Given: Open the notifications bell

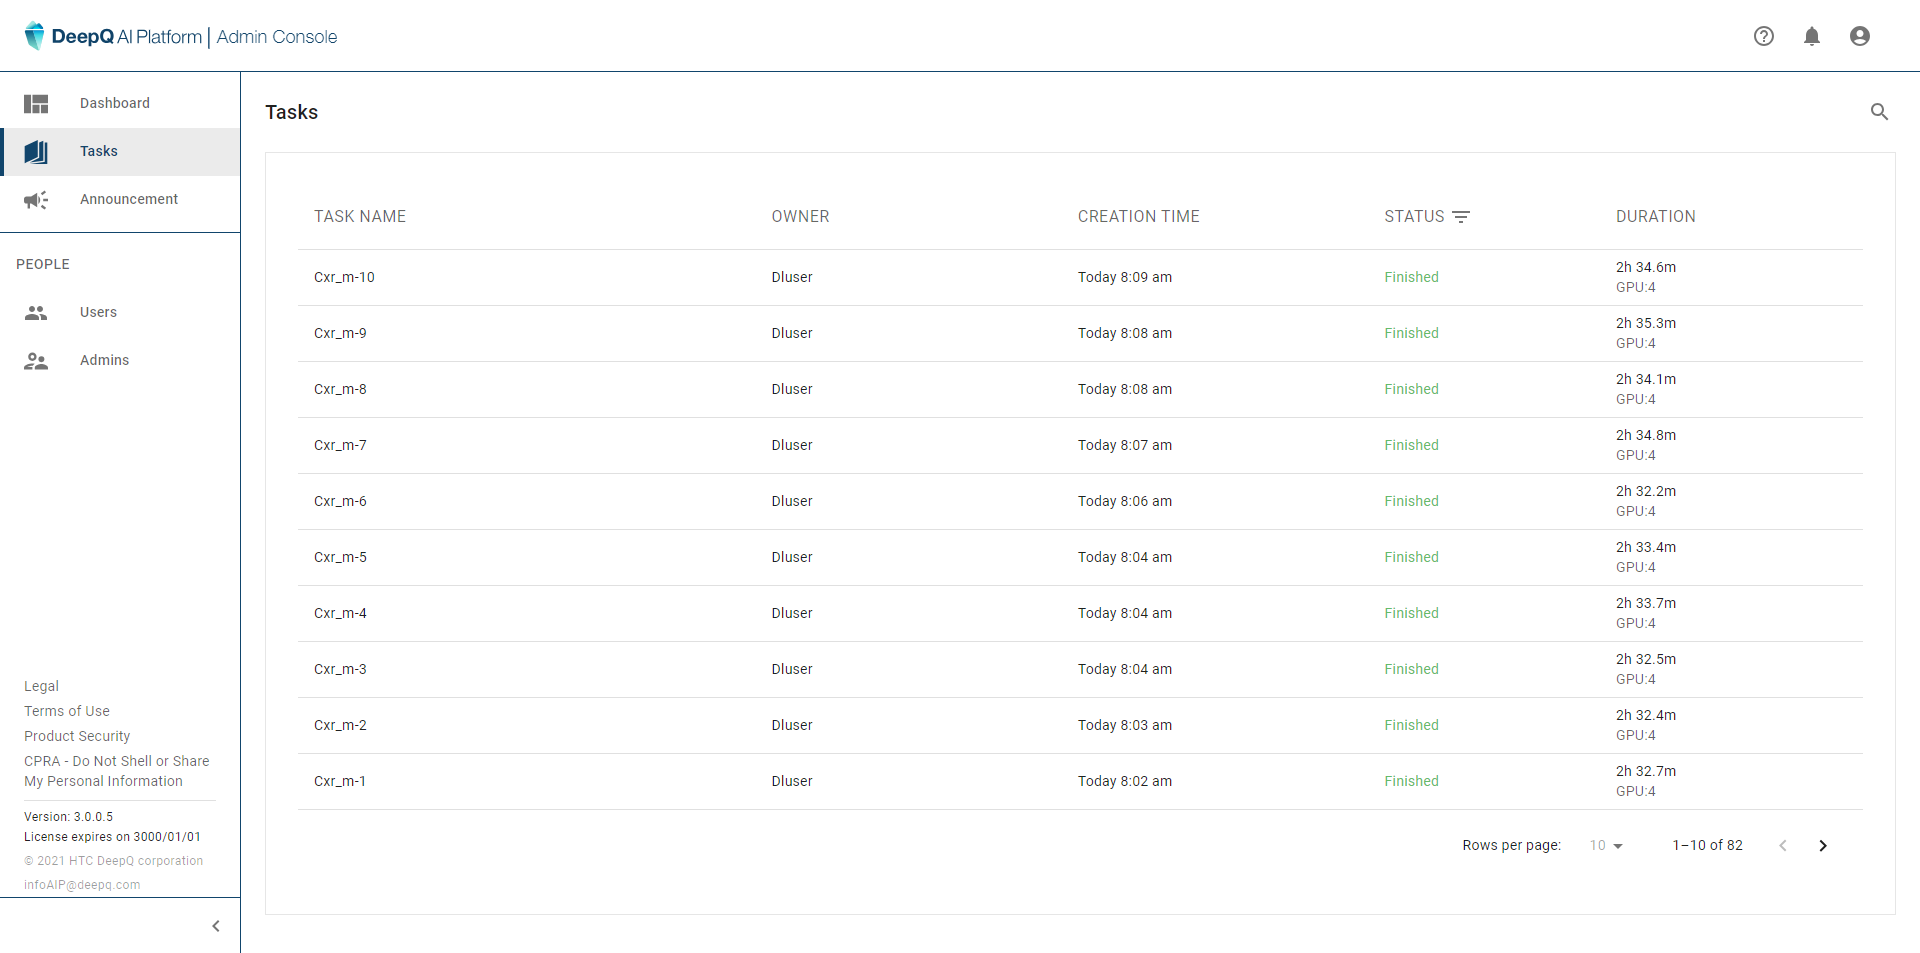Looking at the screenshot, I should pyautogui.click(x=1812, y=36).
